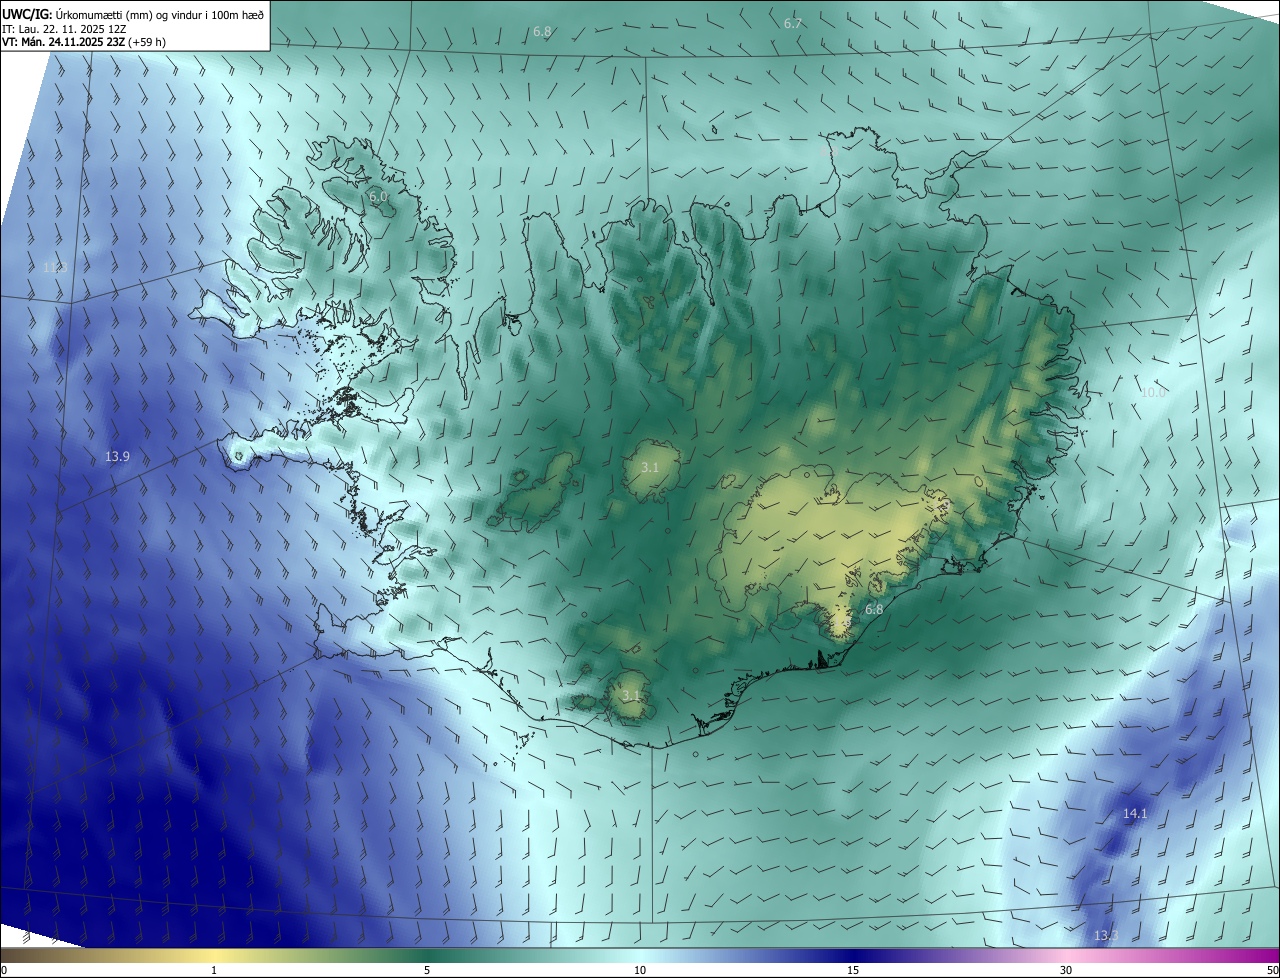The height and width of the screenshot is (978, 1280).
Task: Click the 6.8 value over the northern sea
Action: tap(542, 32)
